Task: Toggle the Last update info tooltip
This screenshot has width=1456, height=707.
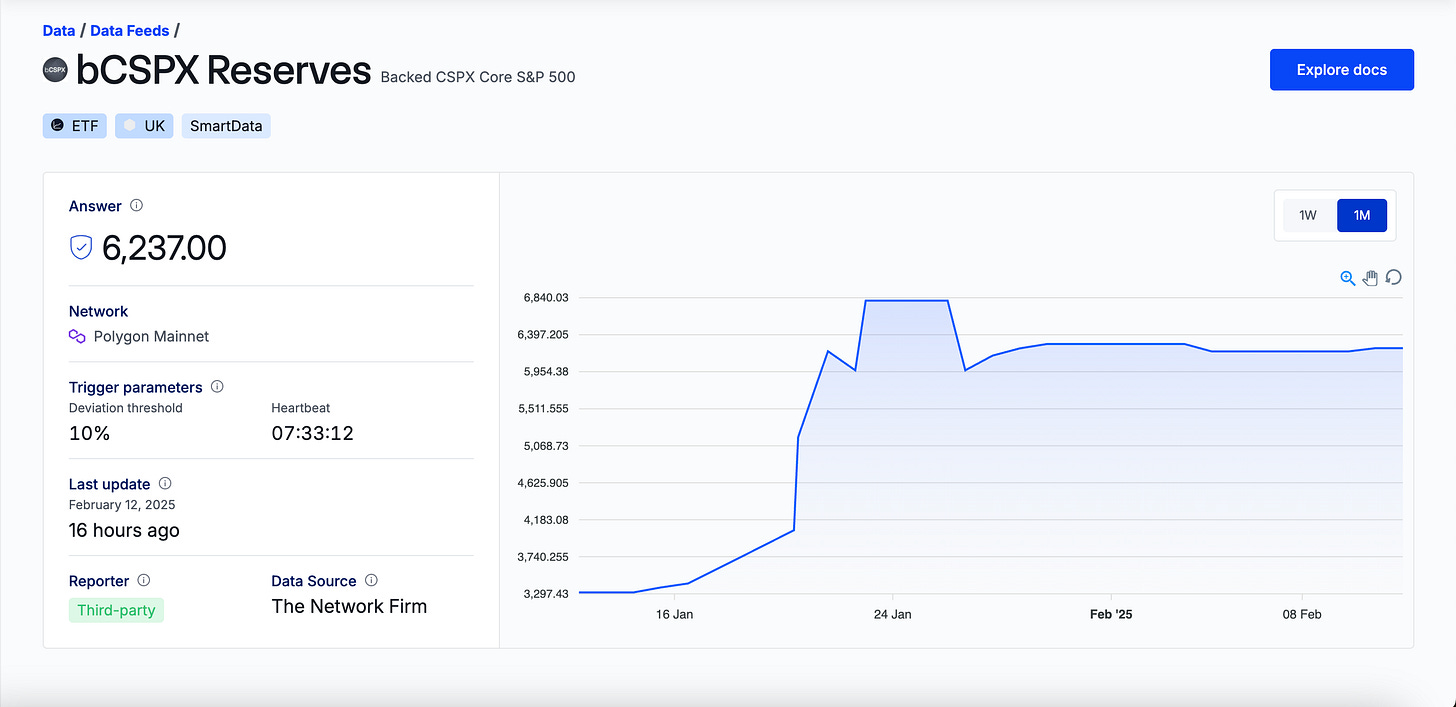Action: [165, 483]
